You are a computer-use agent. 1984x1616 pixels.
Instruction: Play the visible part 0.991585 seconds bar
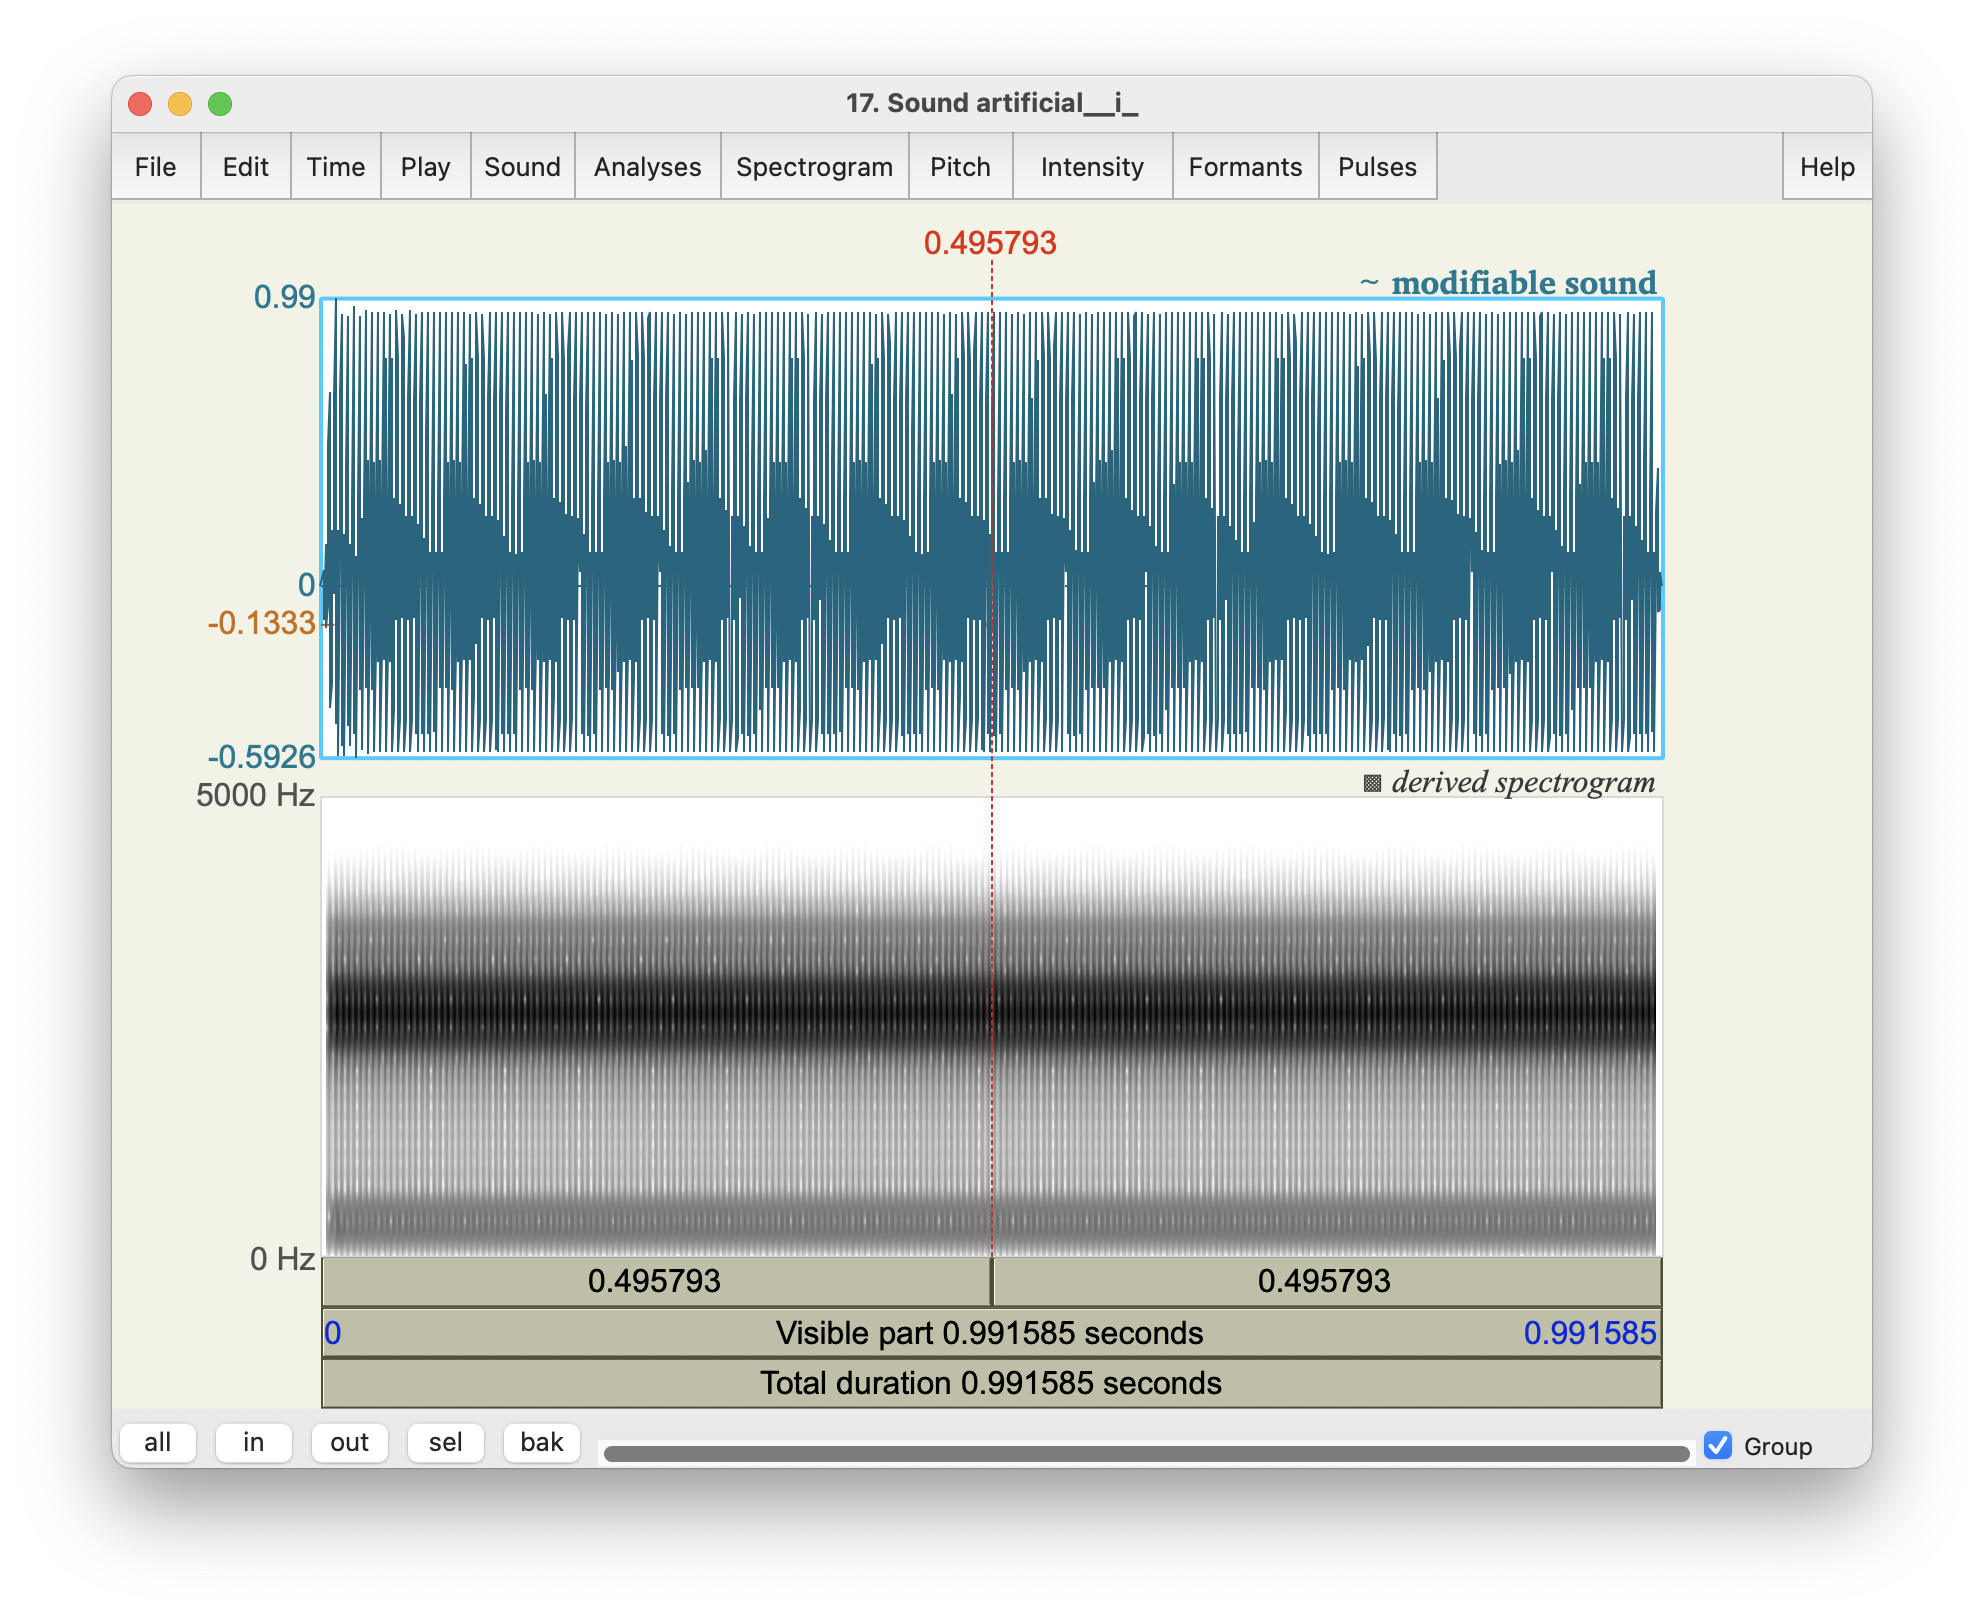pyautogui.click(x=990, y=1333)
